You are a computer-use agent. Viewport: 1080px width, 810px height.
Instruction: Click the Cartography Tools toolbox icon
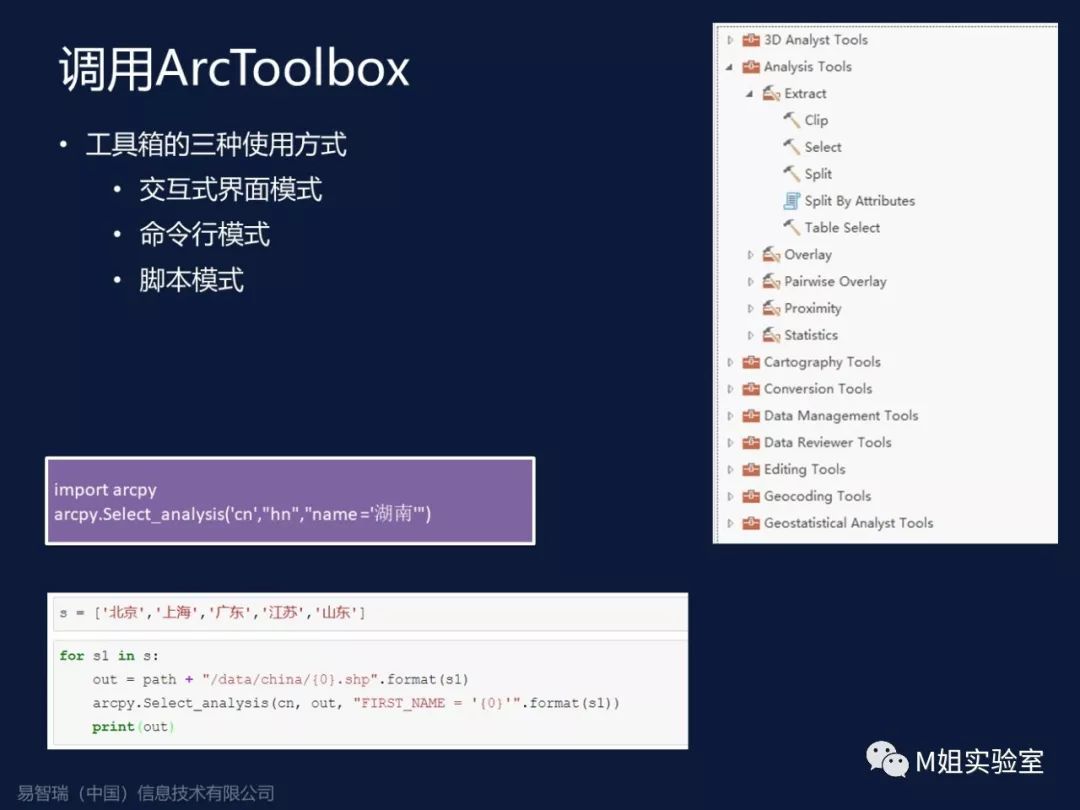(751, 362)
